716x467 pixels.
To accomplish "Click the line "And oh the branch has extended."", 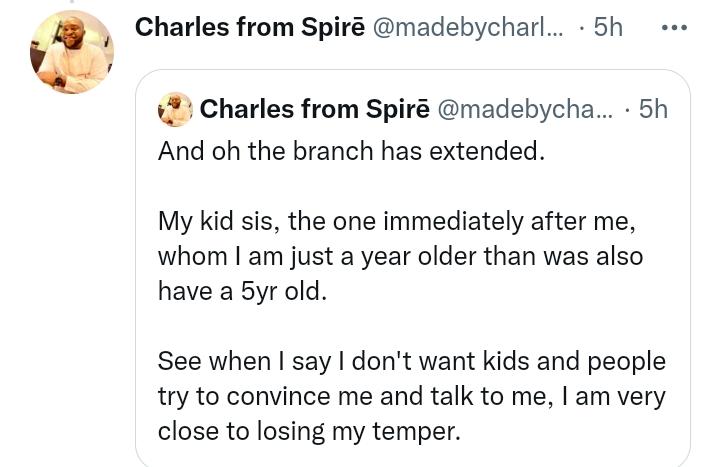I will (x=351, y=151).
